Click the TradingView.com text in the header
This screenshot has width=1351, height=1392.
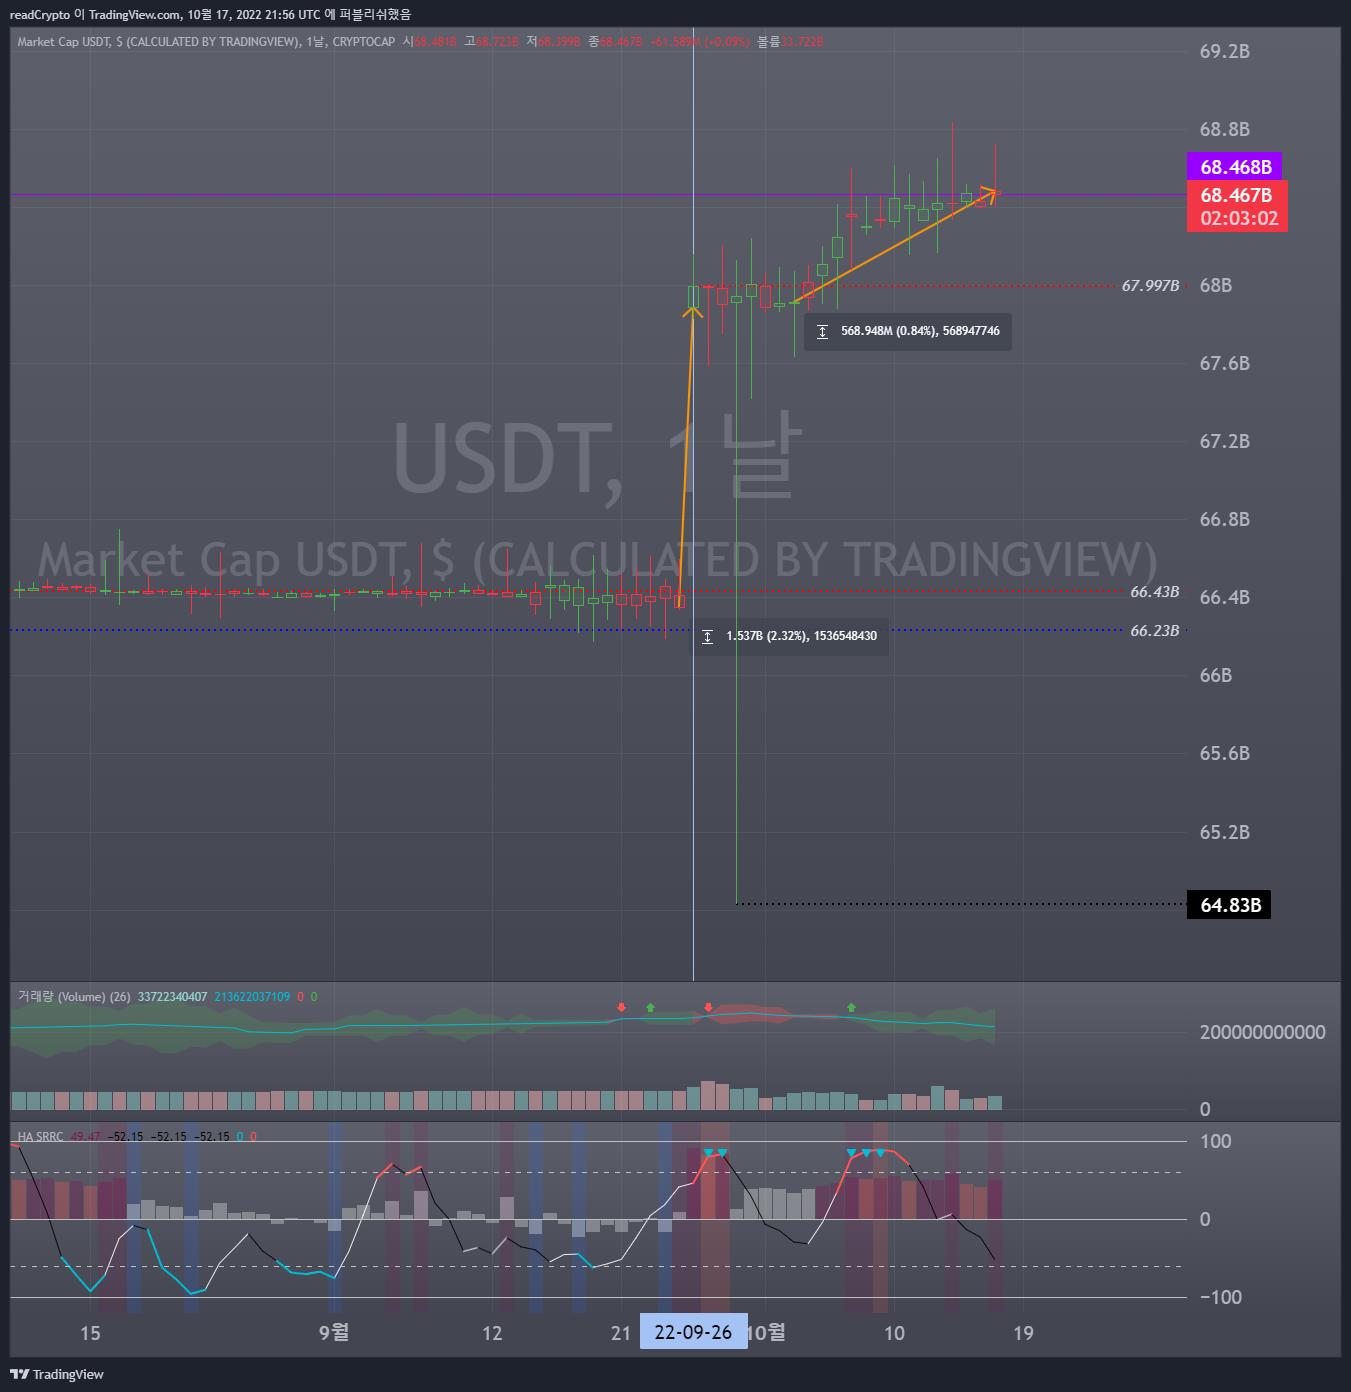[135, 15]
